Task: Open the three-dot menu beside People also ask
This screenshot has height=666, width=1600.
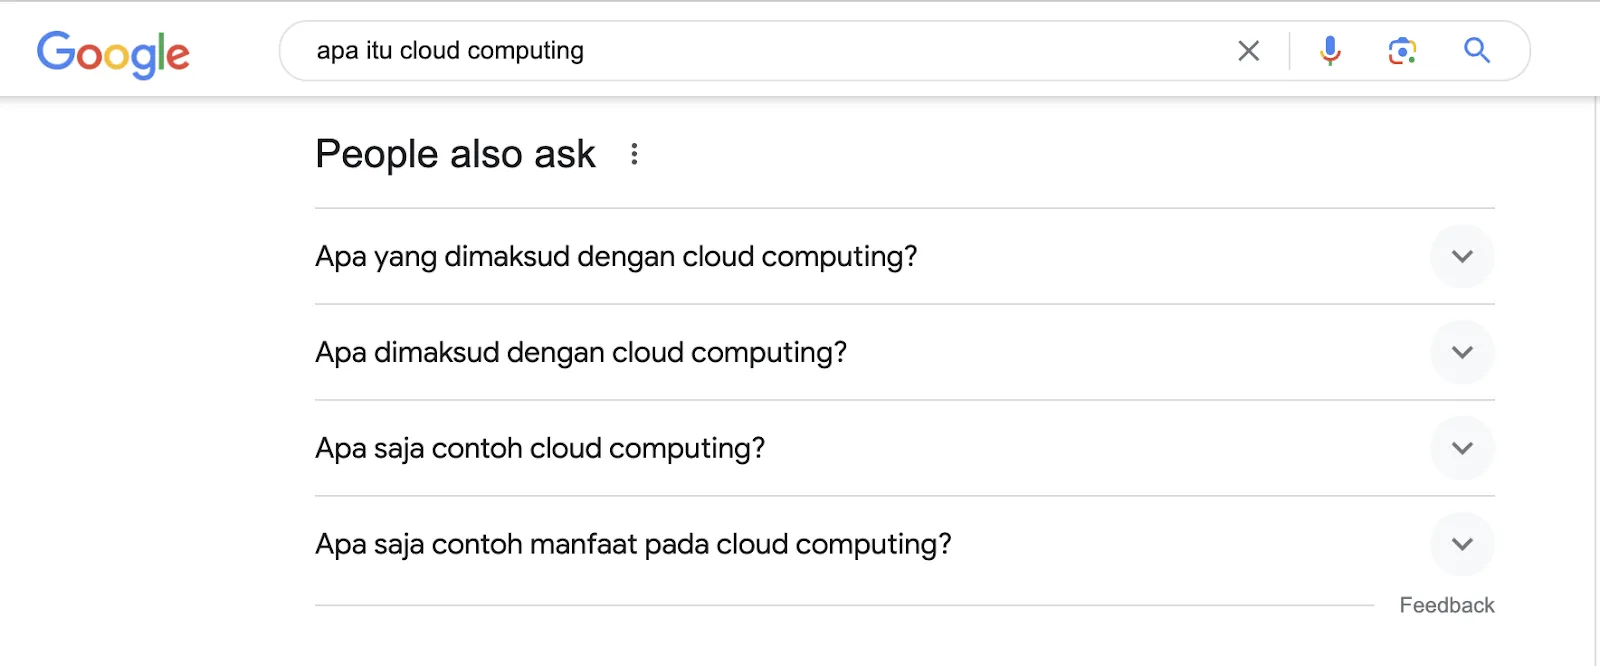Action: 634,154
